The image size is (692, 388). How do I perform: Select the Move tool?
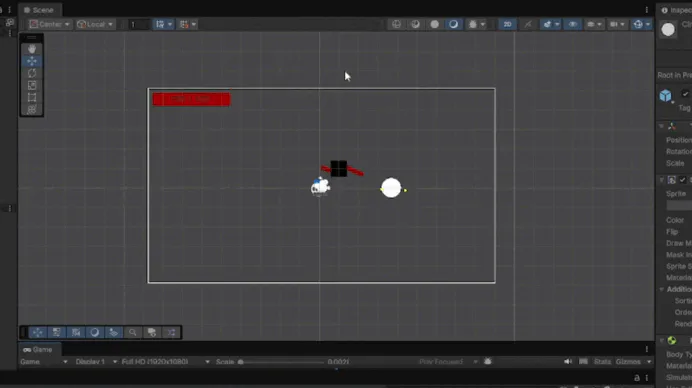[x=32, y=61]
